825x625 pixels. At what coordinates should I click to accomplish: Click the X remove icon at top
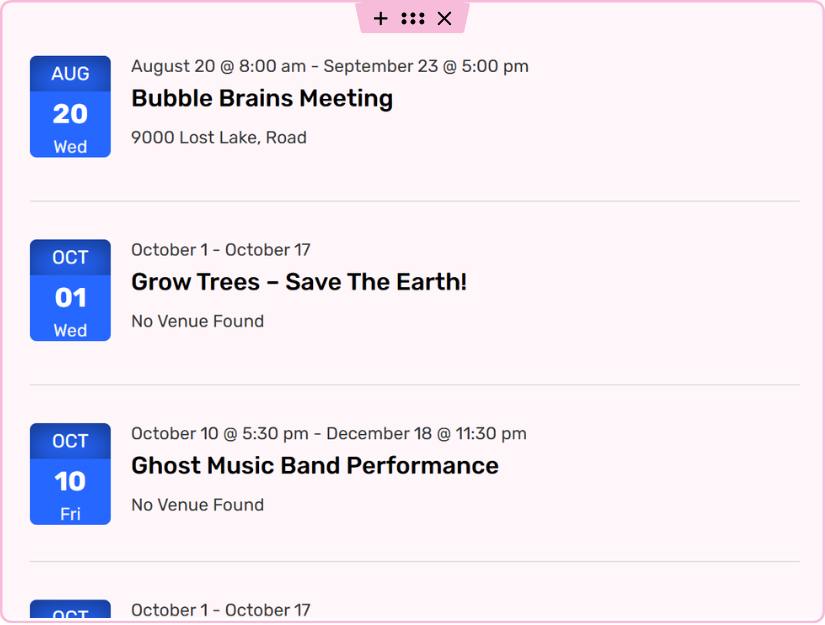[445, 18]
